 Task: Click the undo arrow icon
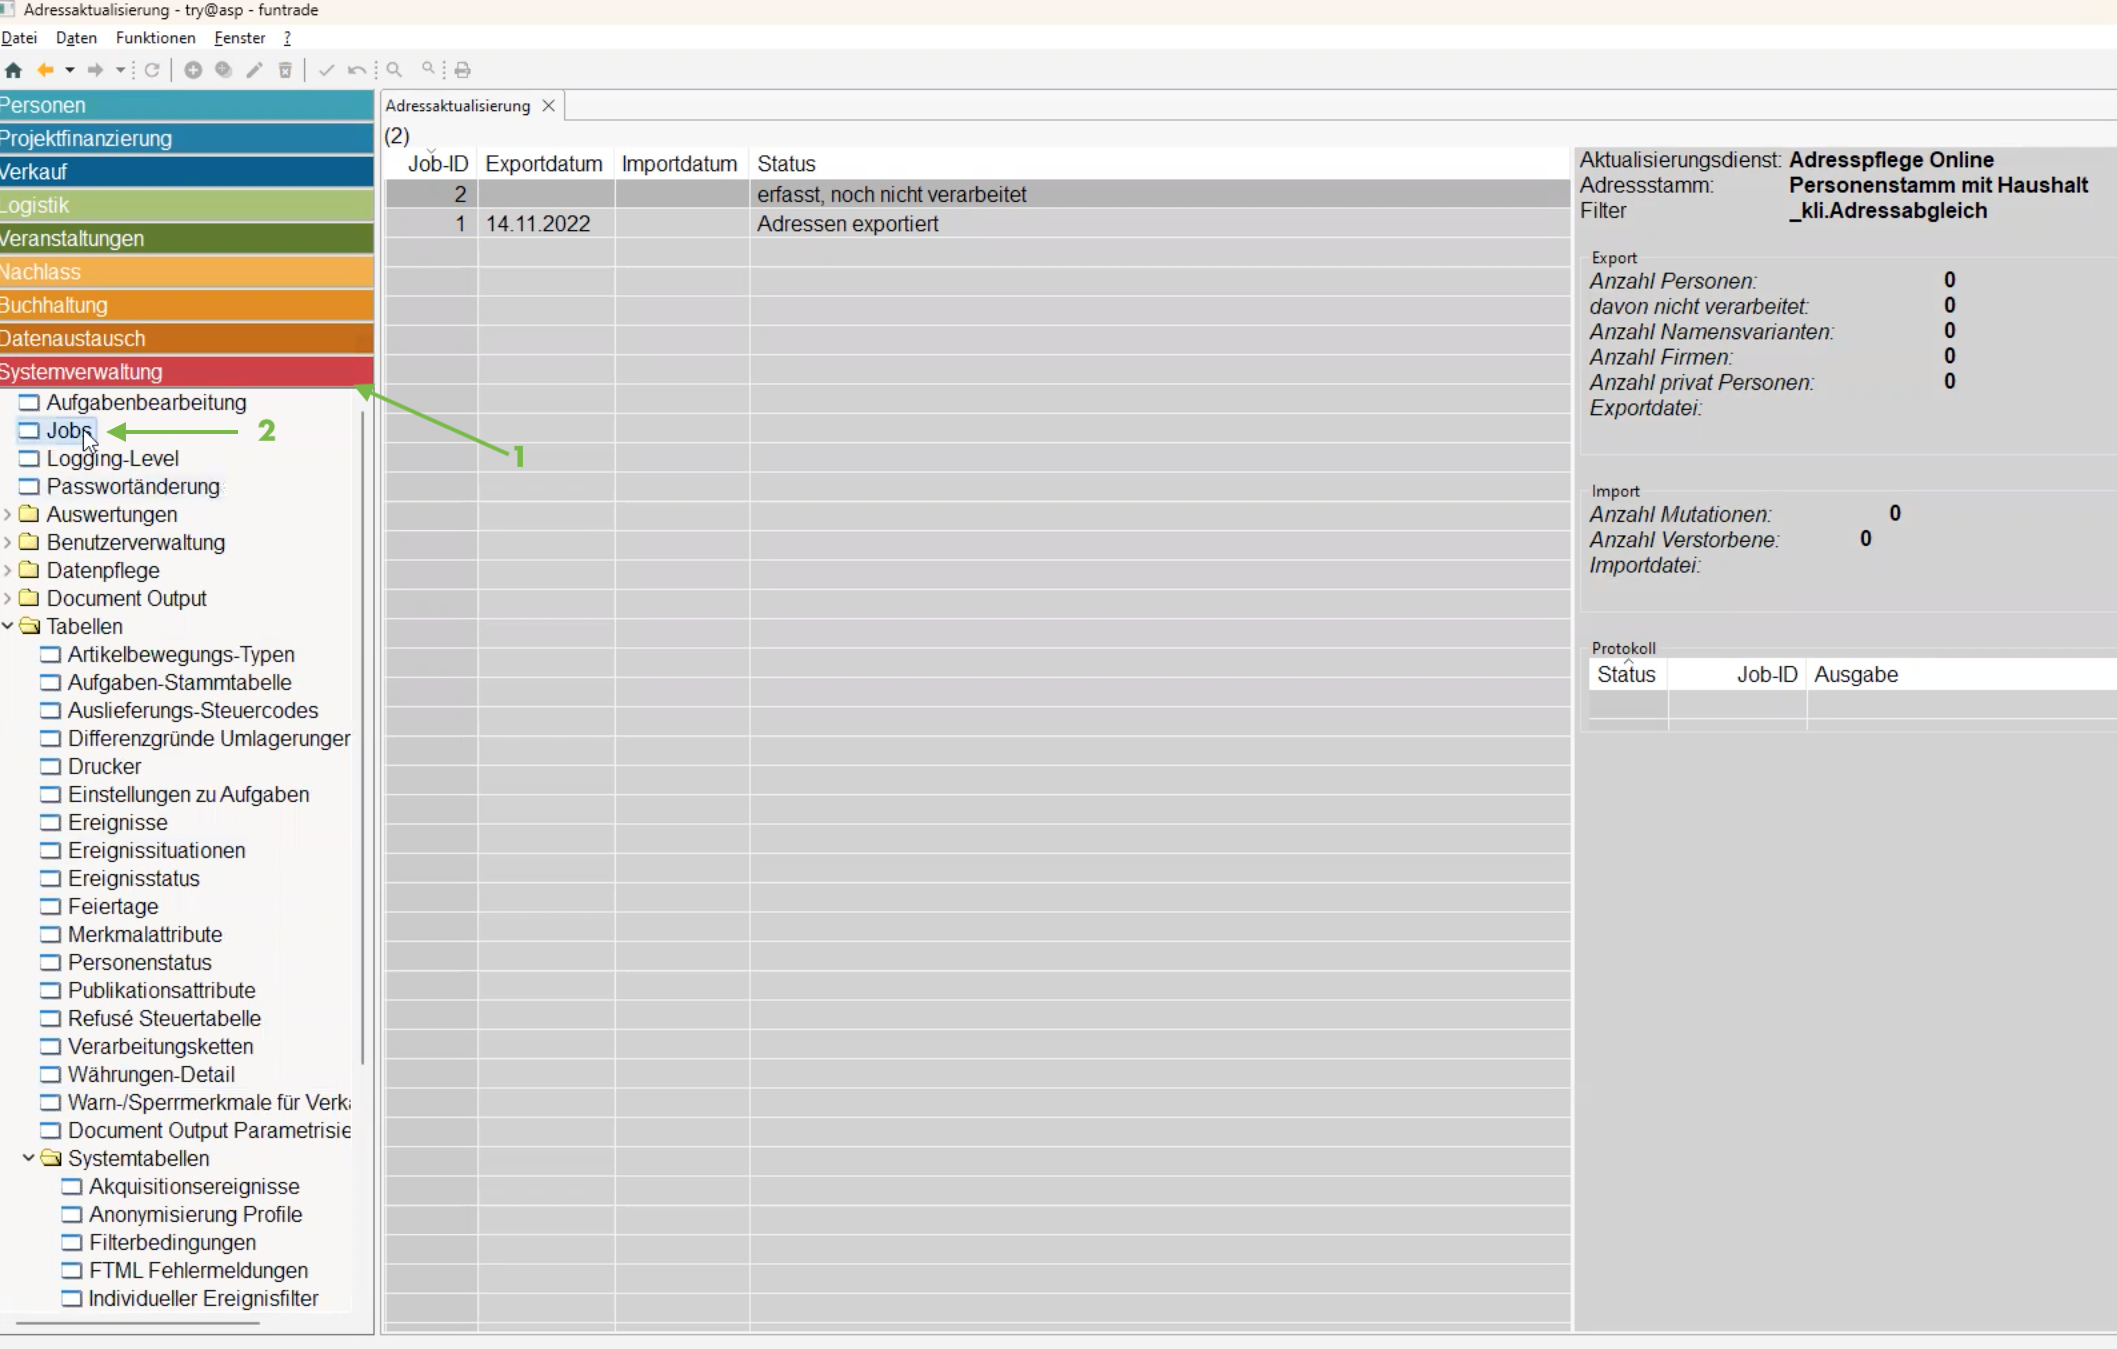click(356, 70)
